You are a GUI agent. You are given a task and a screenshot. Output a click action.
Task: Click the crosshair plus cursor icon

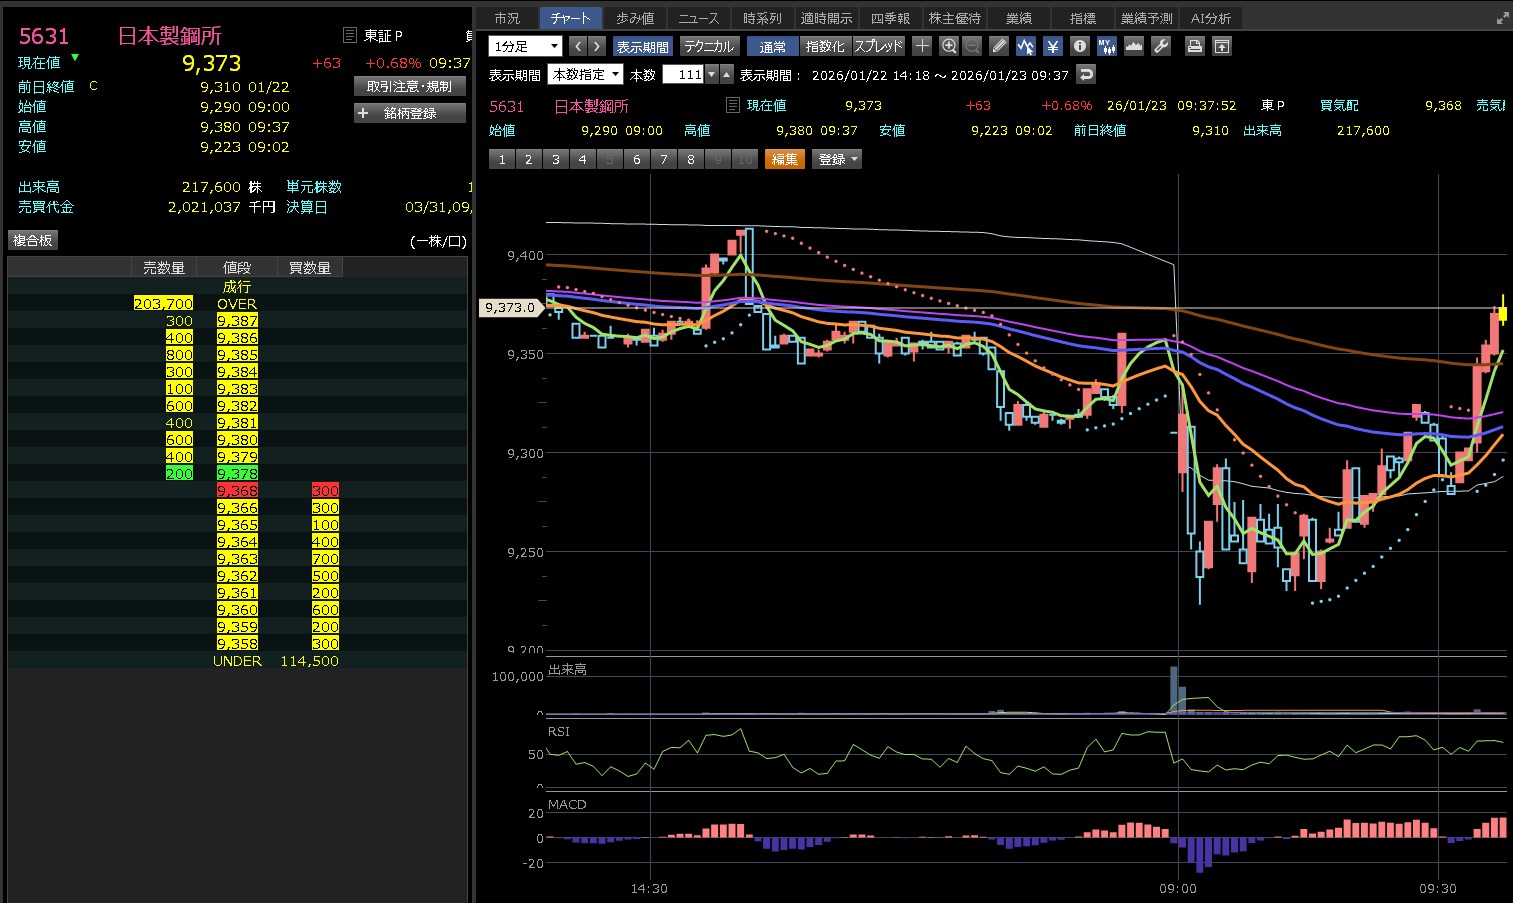[x=922, y=46]
